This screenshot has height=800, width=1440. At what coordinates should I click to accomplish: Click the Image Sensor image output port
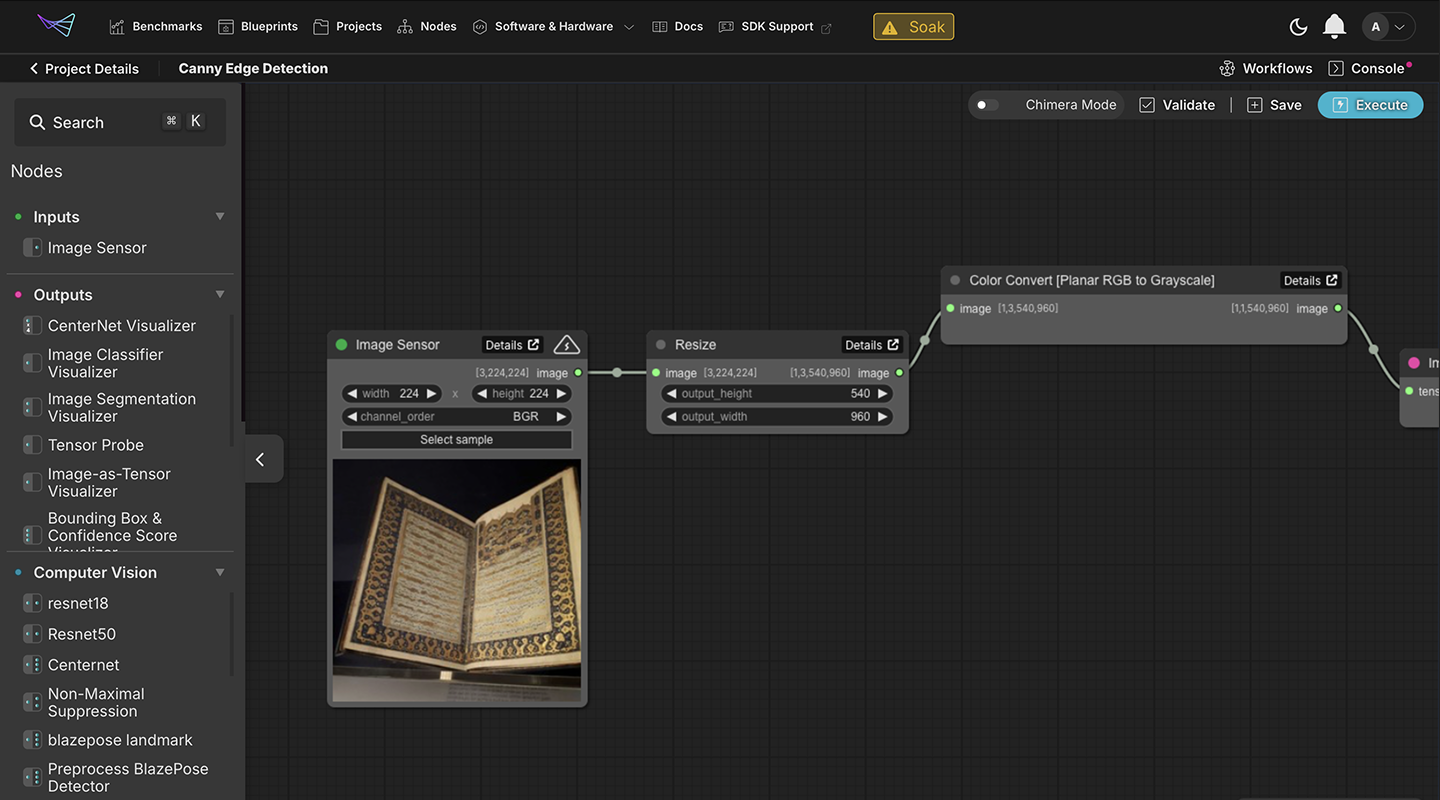(578, 373)
